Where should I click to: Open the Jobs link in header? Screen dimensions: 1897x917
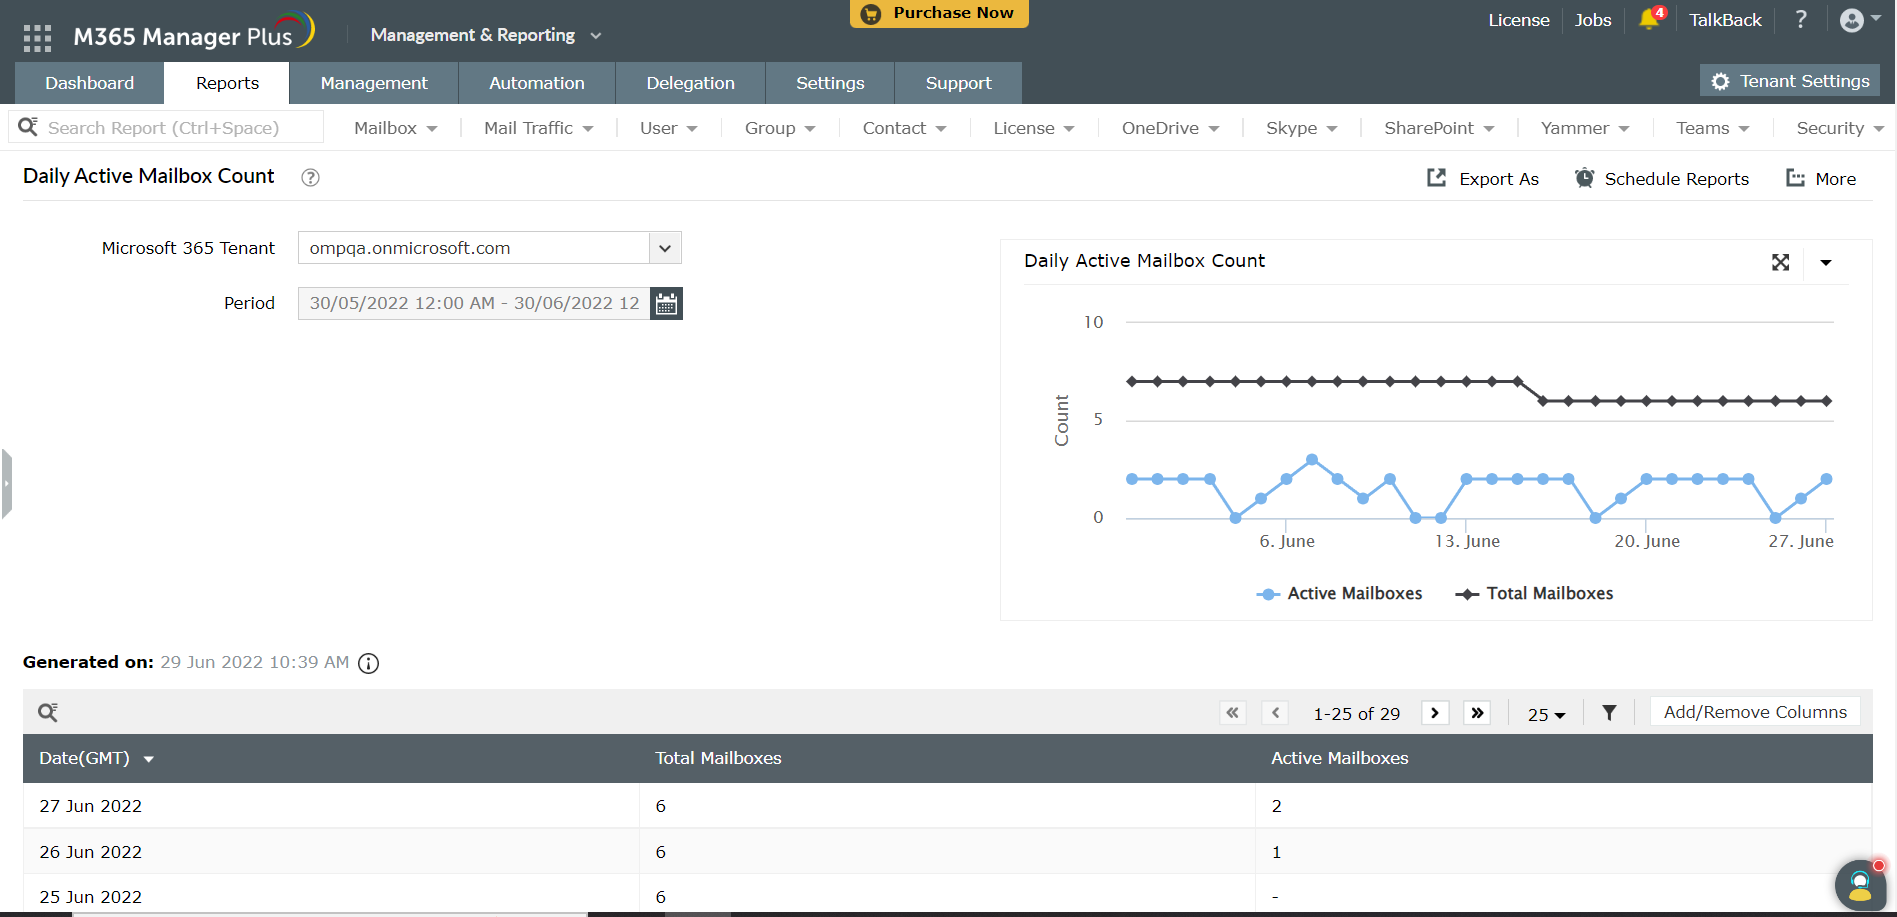(1593, 20)
